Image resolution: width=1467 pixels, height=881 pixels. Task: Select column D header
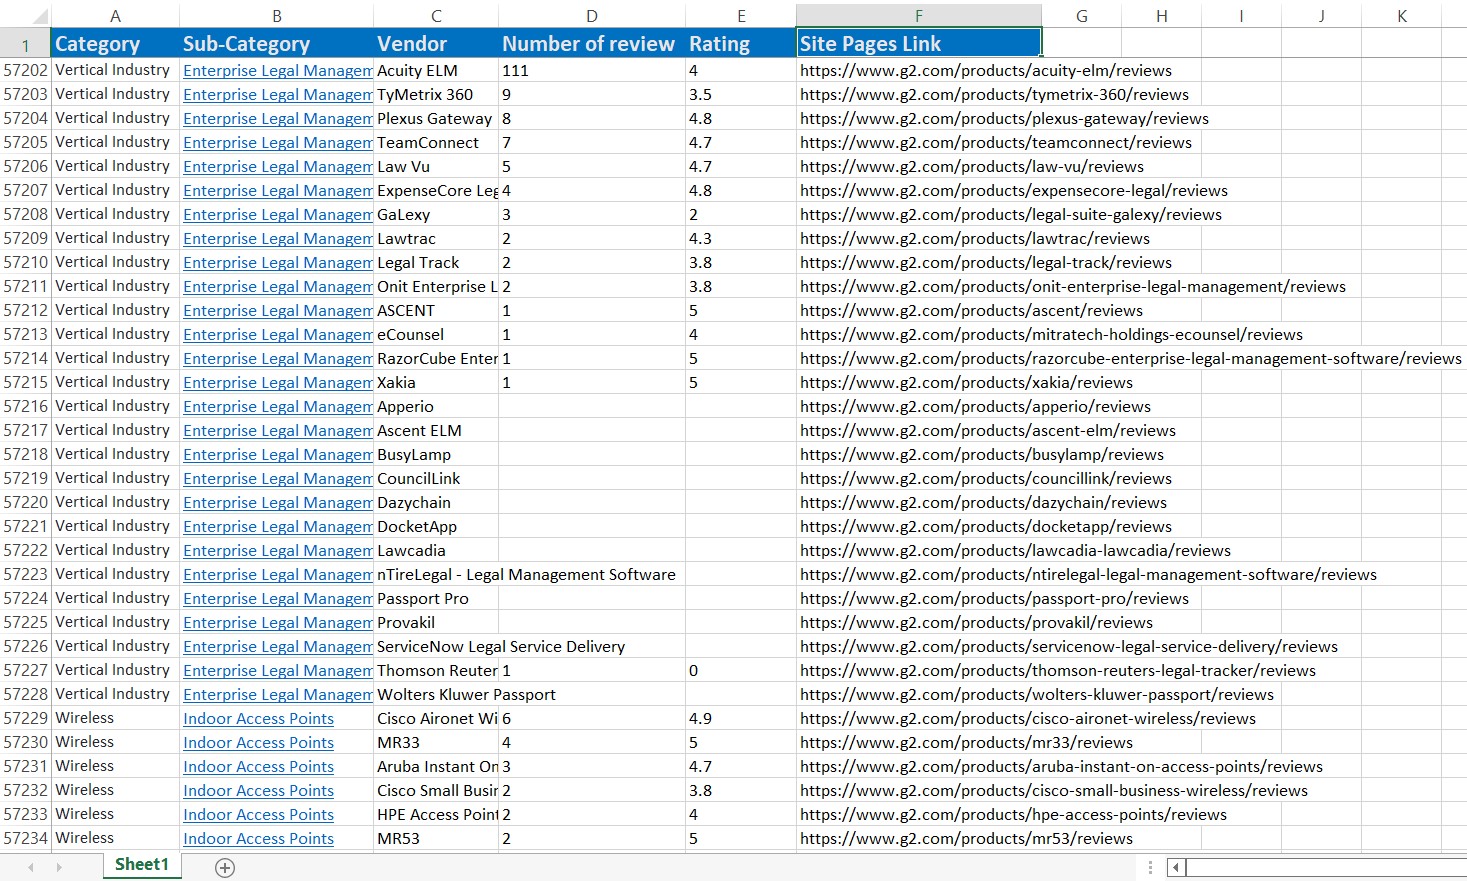pos(591,16)
